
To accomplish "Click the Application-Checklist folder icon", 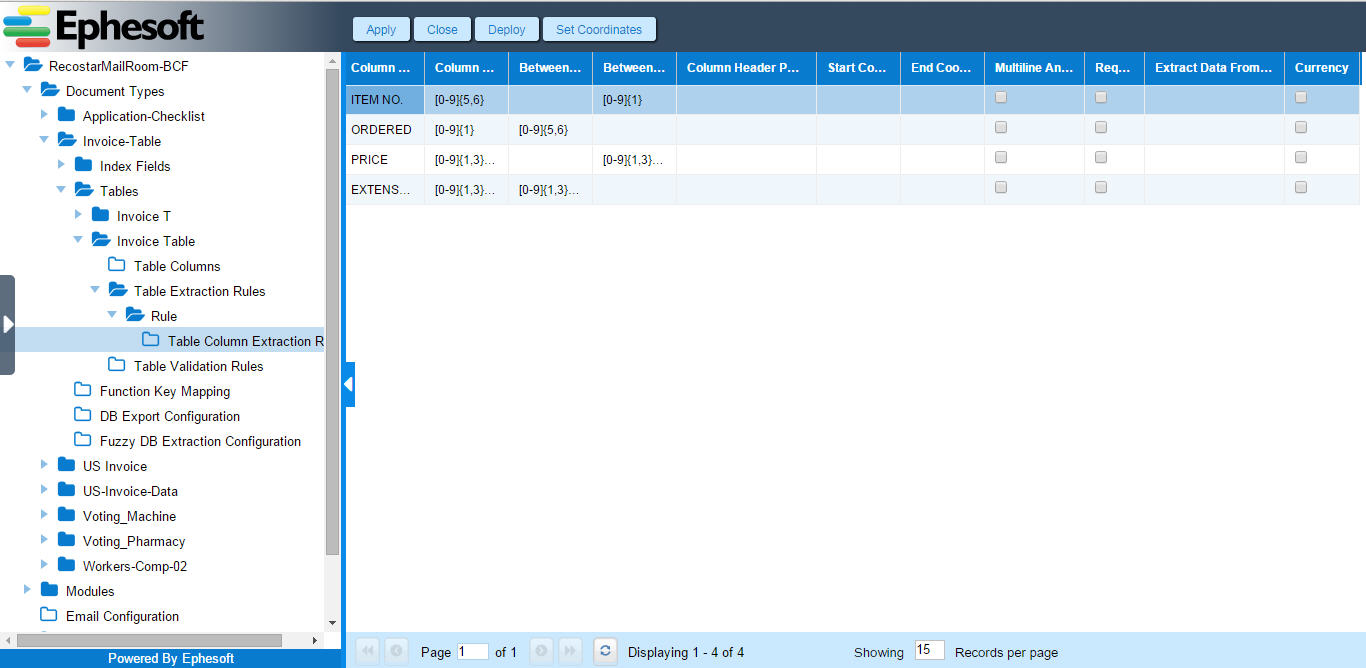I will pos(66,115).
